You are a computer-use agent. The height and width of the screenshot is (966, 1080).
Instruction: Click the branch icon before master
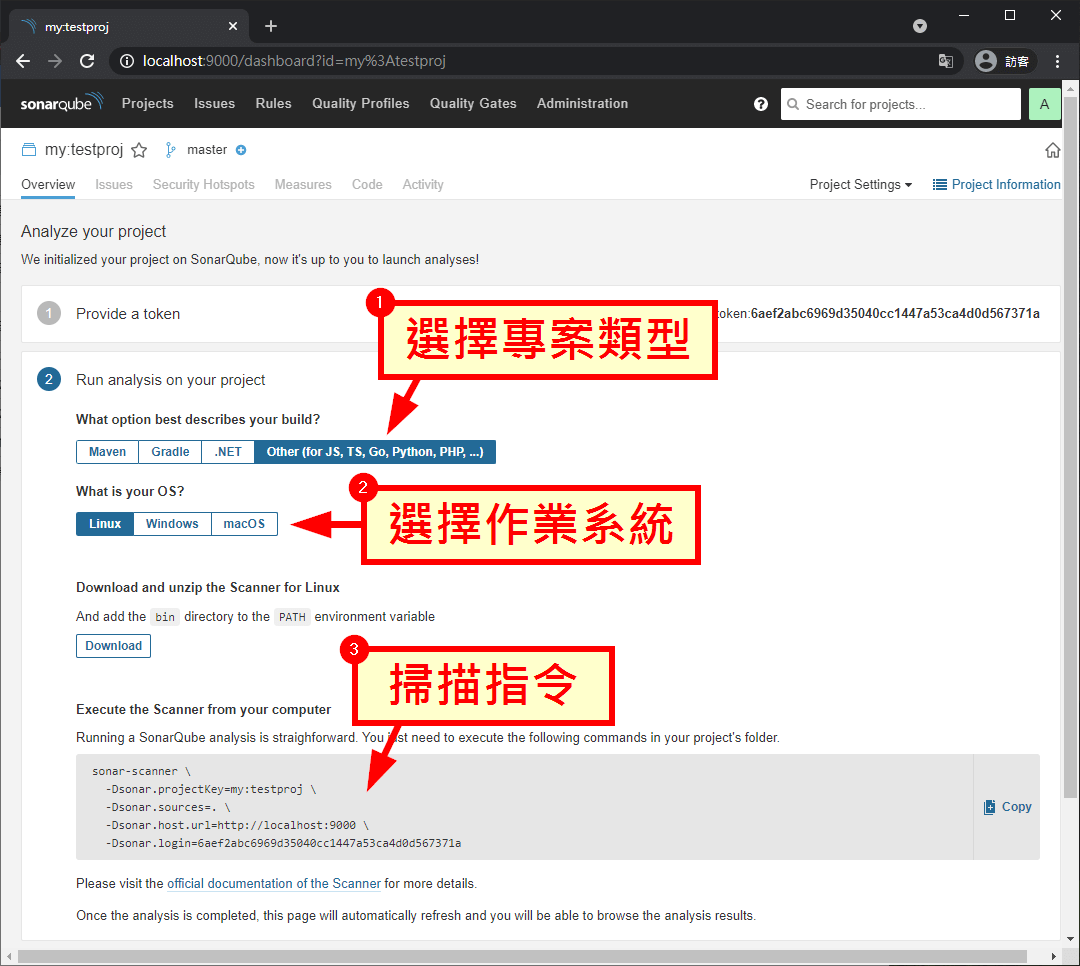pyautogui.click(x=170, y=150)
